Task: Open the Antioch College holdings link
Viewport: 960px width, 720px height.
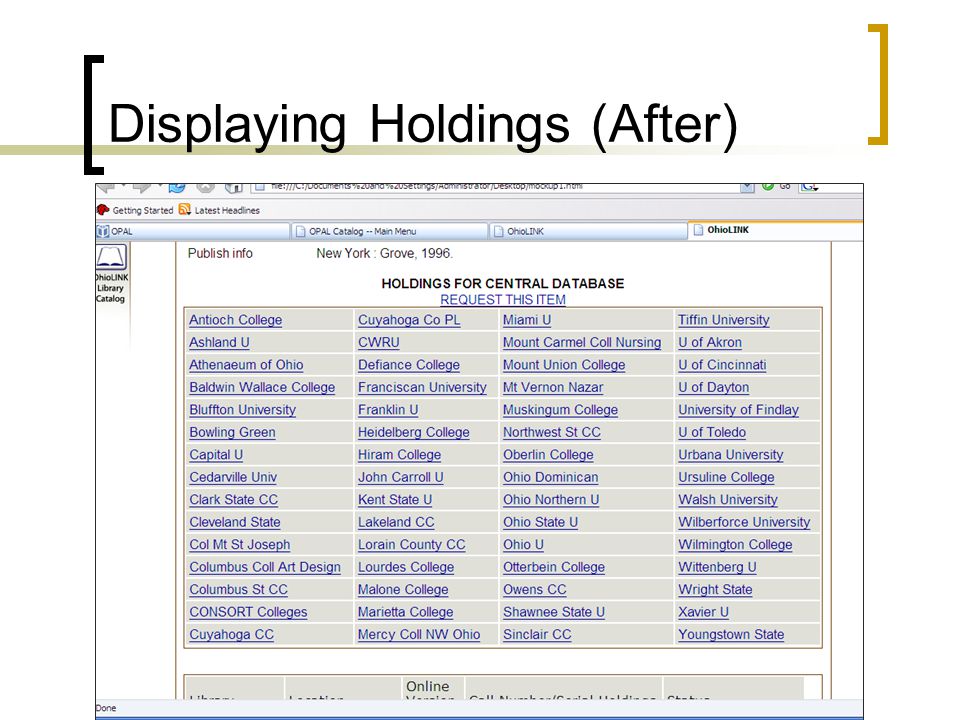Action: point(236,320)
